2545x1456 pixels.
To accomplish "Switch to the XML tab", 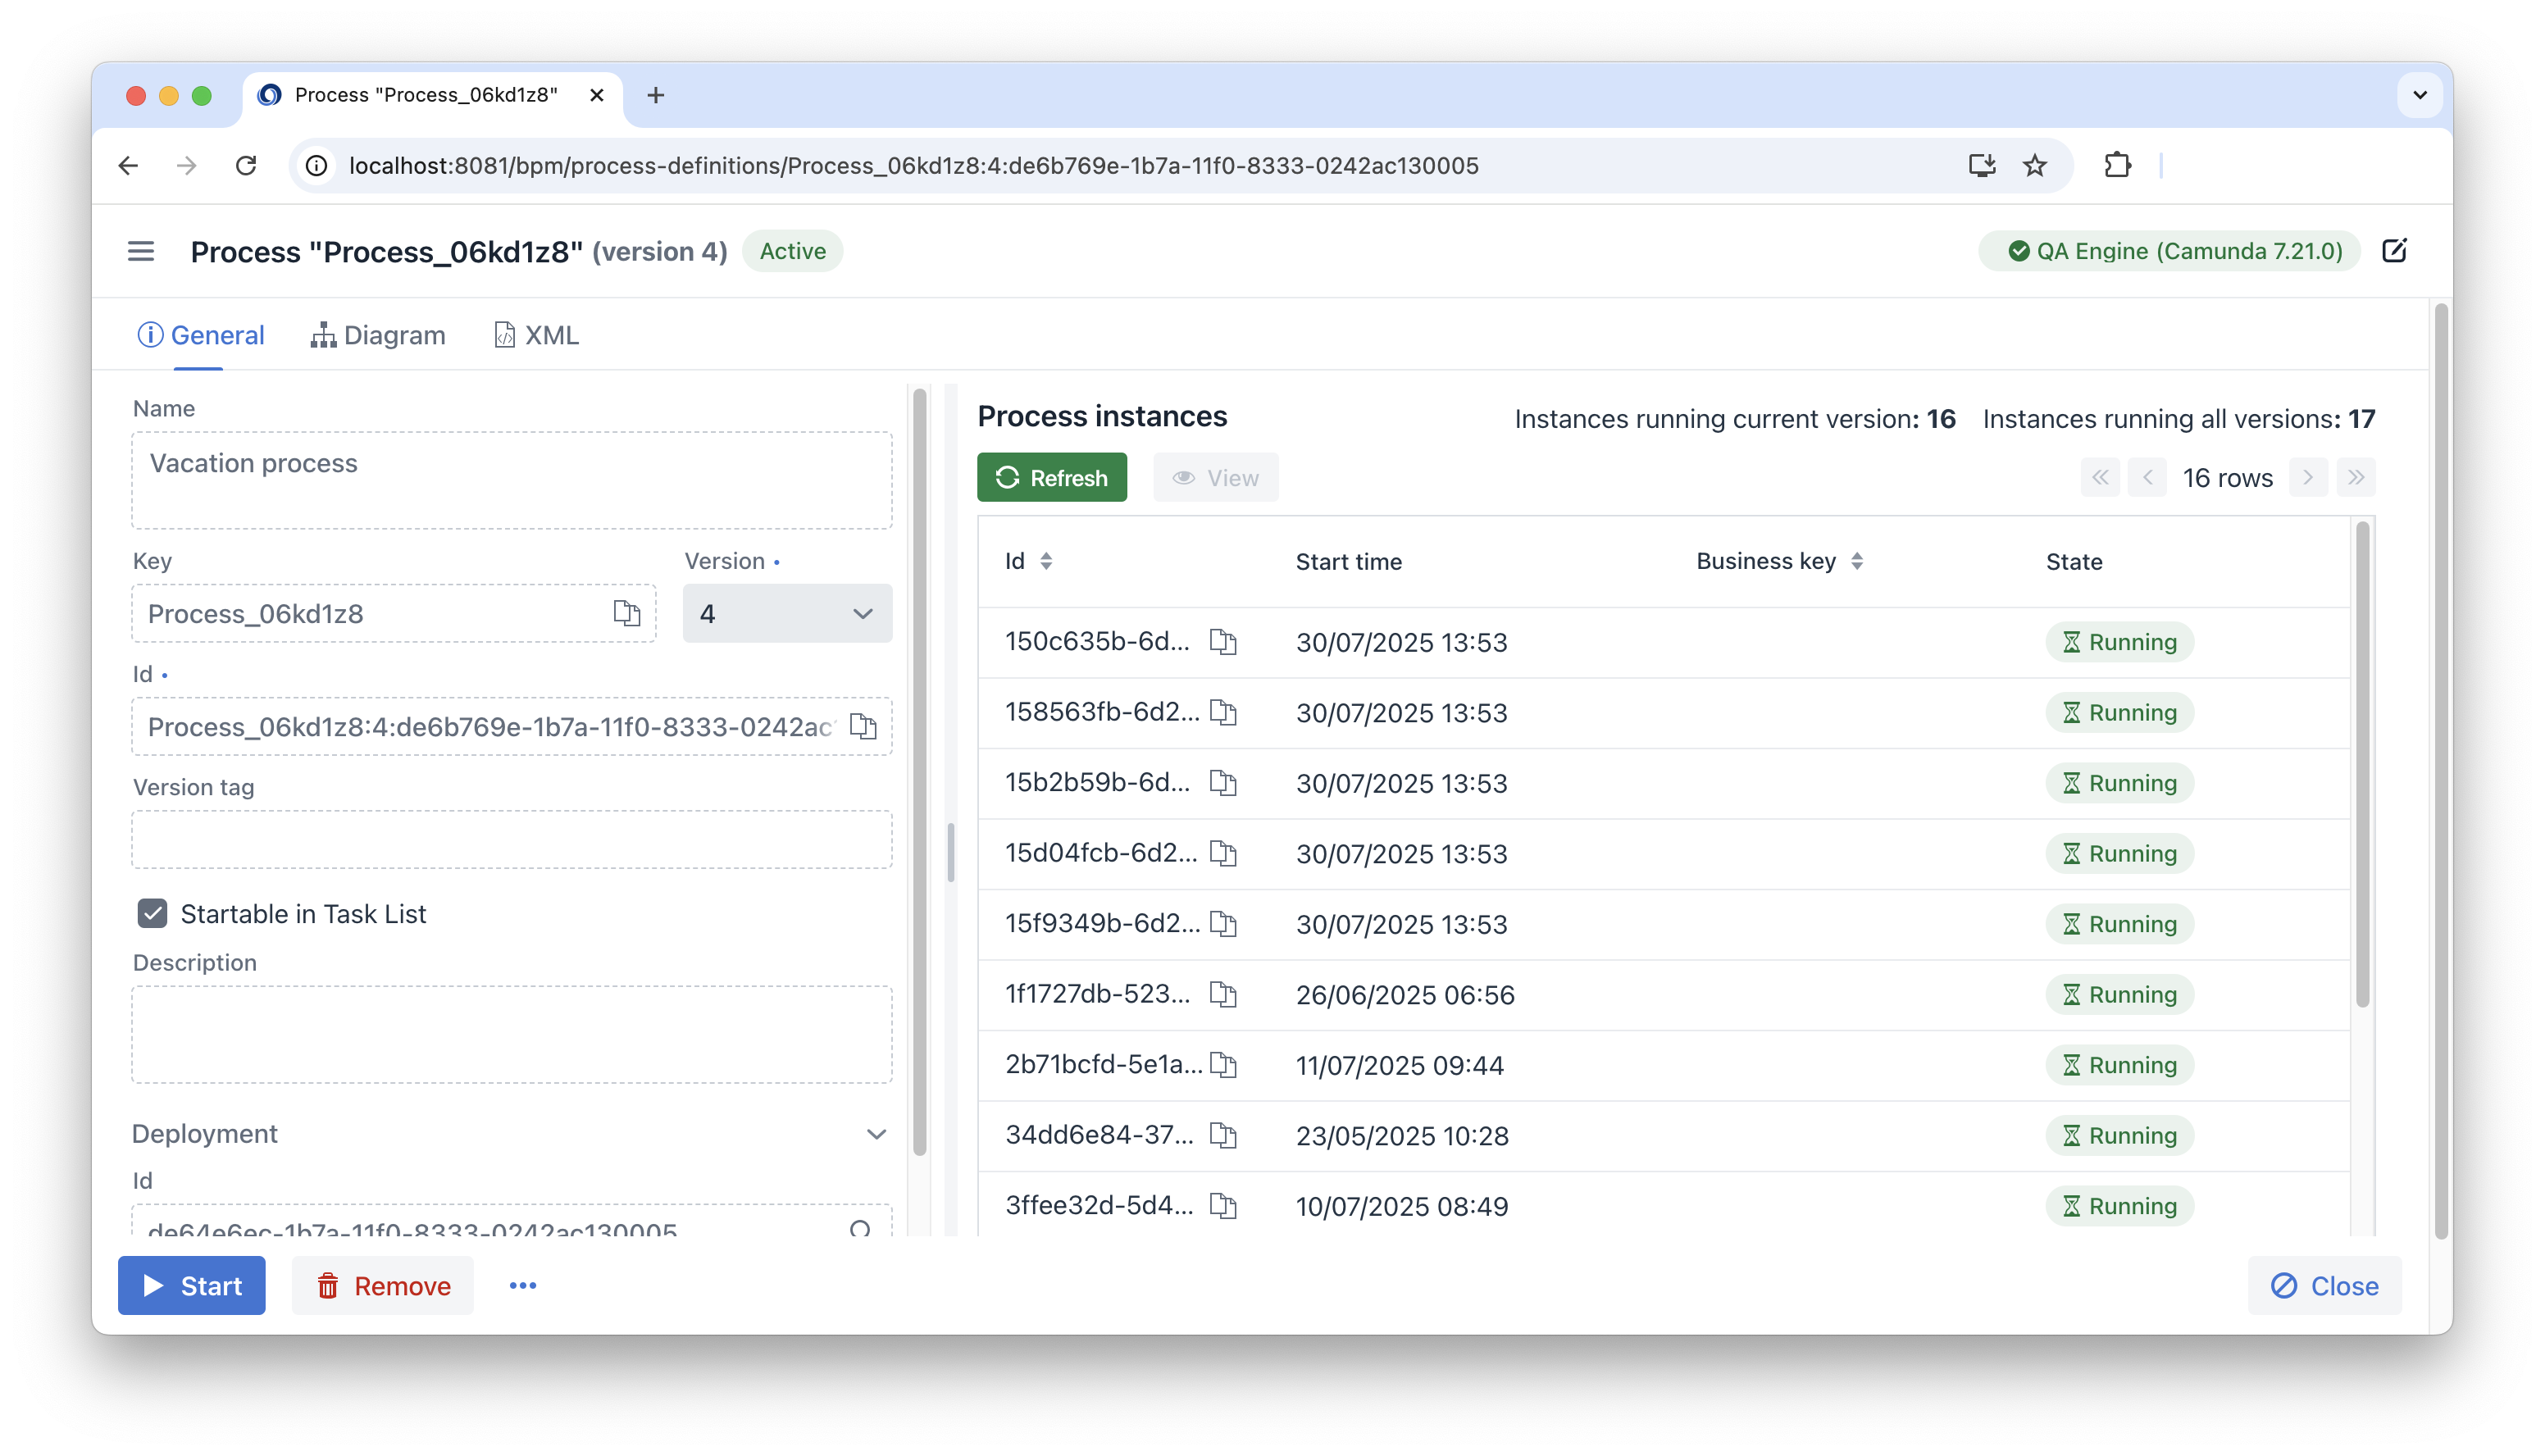I will click(537, 335).
